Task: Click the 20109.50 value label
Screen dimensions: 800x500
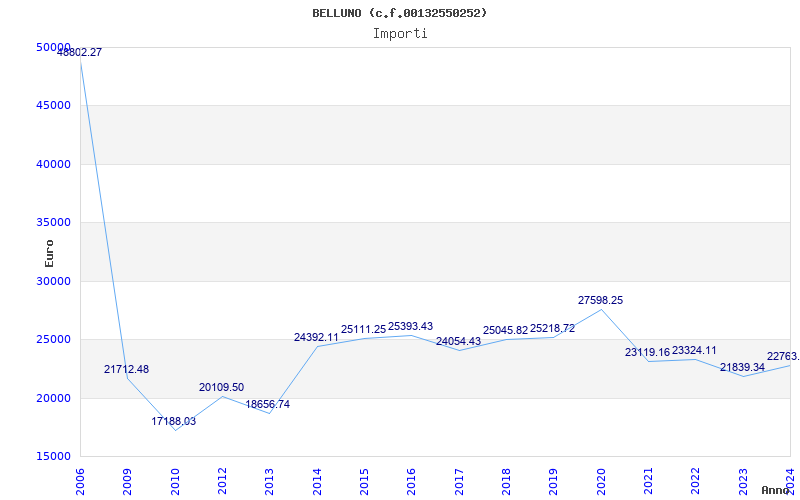Action: pos(221,387)
